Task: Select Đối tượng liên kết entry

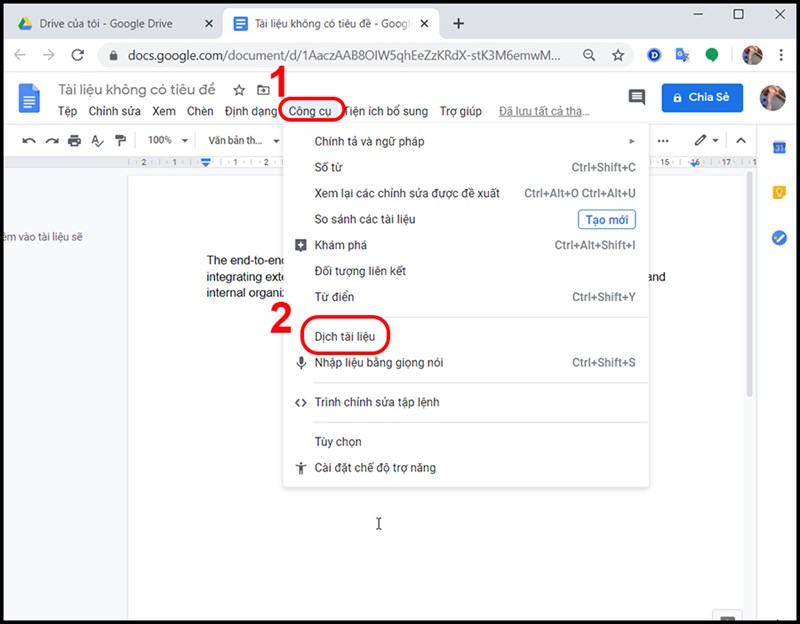Action: [x=466, y=271]
